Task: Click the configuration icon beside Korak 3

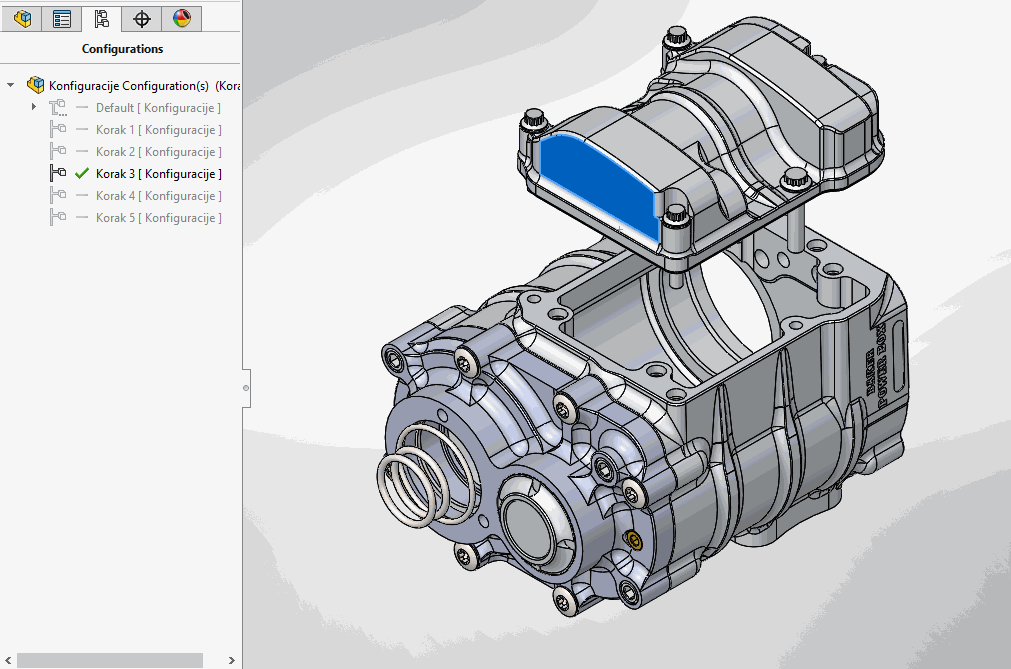Action: tap(57, 174)
